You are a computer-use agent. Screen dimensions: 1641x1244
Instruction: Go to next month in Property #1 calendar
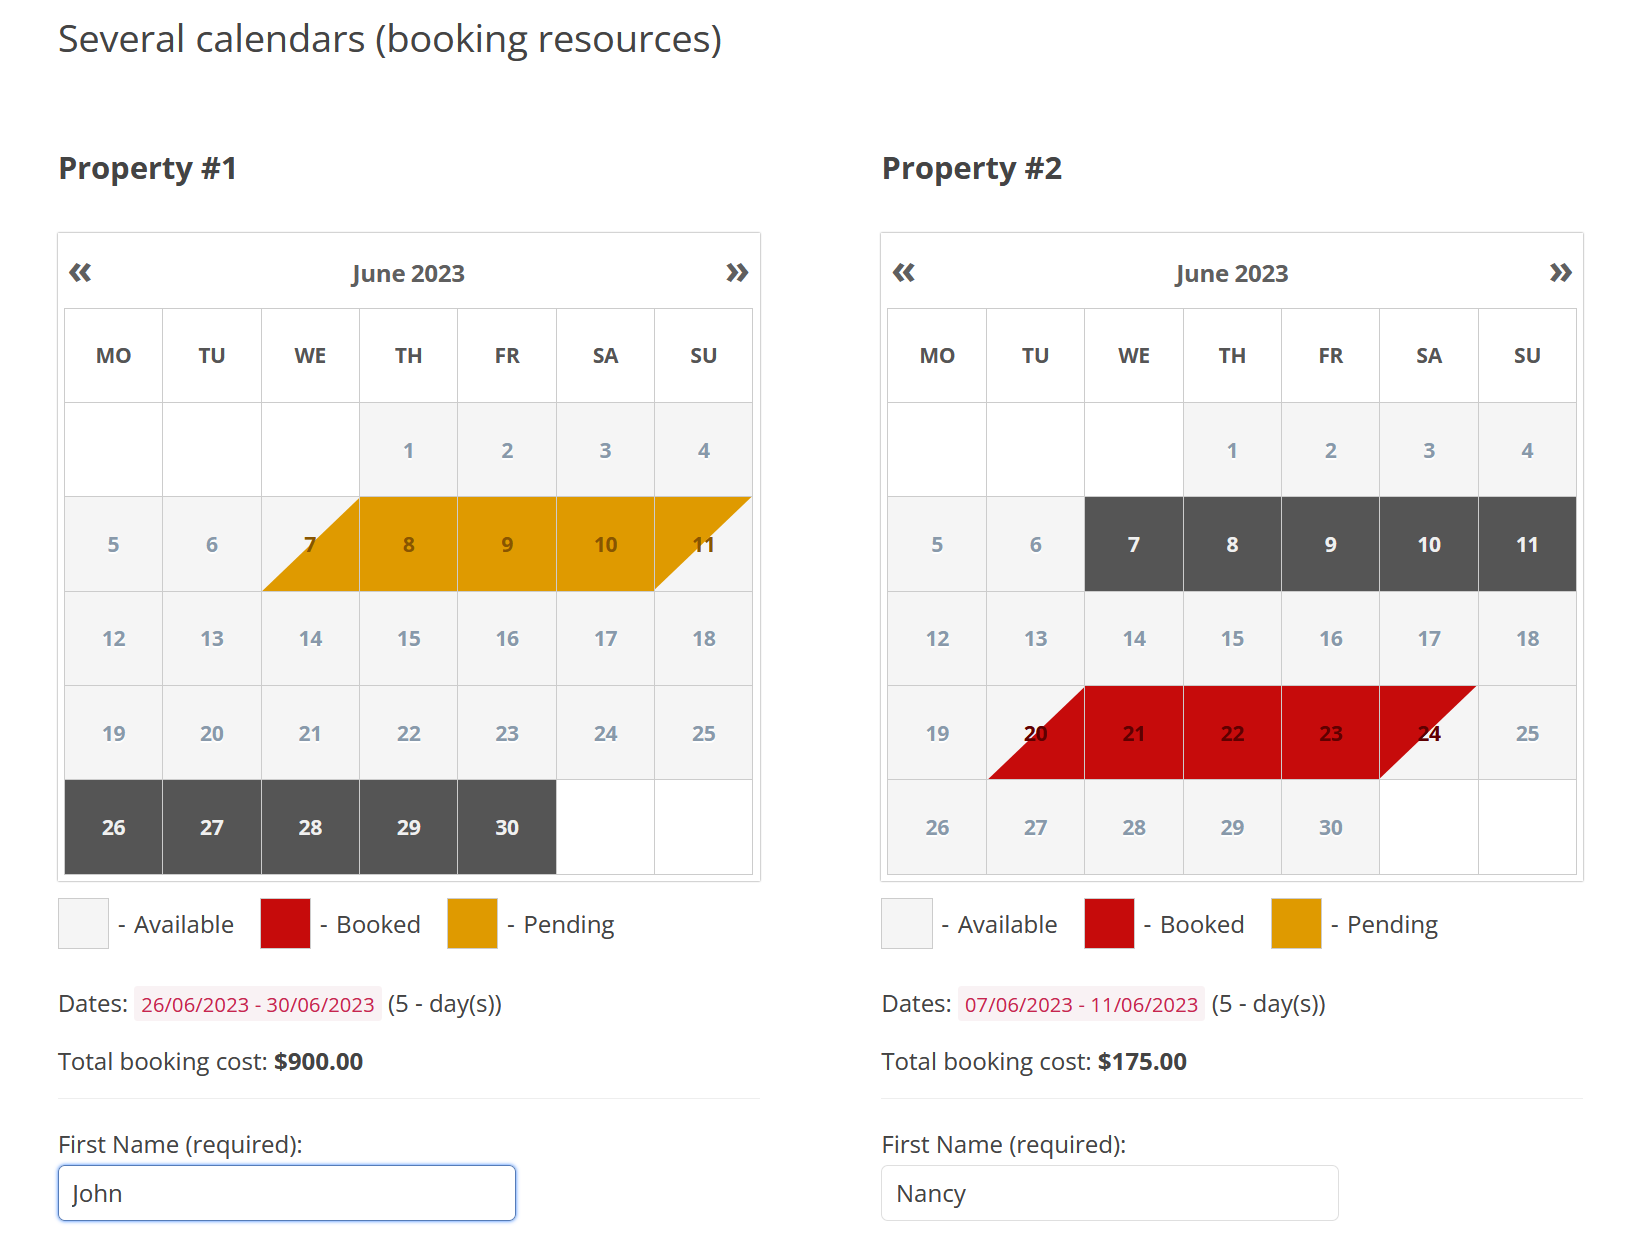737,273
